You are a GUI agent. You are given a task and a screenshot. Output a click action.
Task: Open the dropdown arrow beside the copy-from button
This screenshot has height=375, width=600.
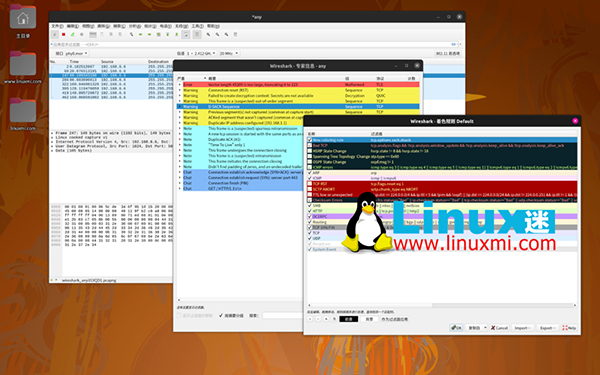[x=485, y=328]
